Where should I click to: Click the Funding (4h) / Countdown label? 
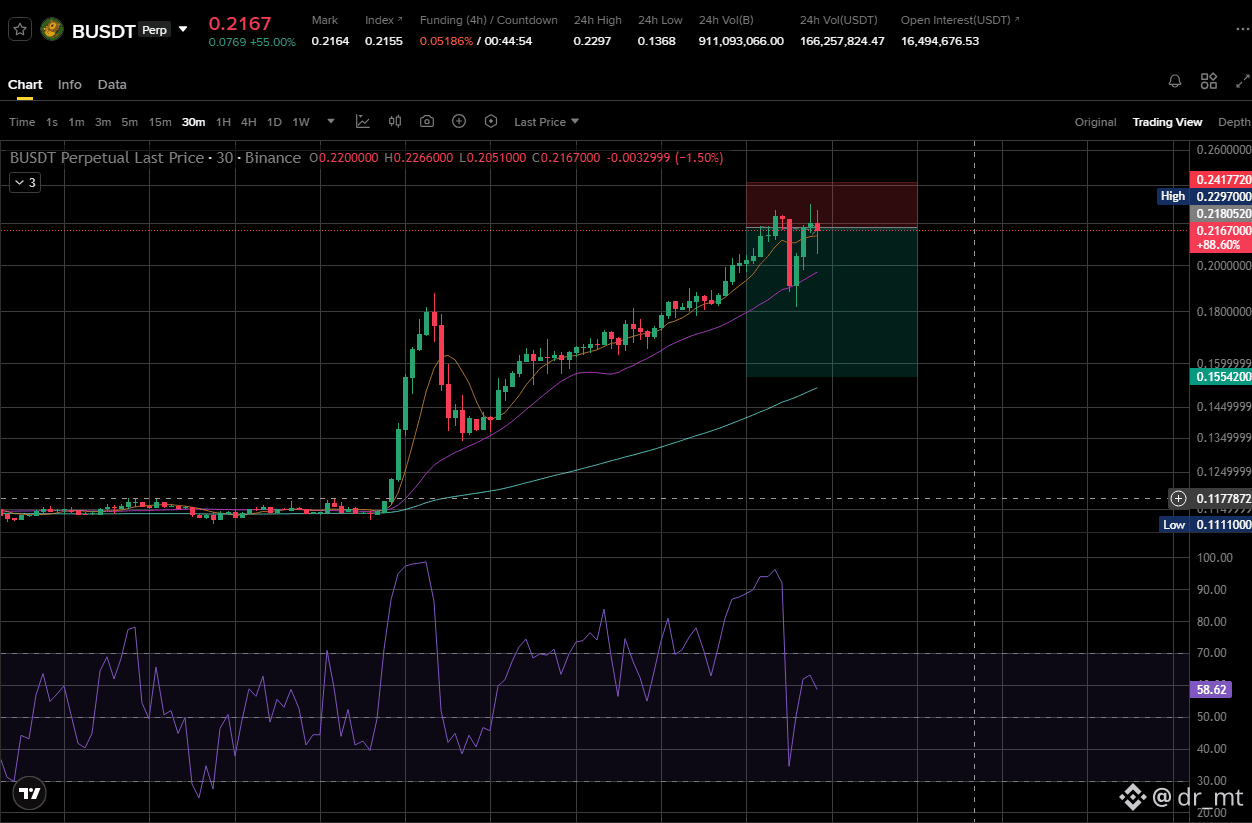489,20
